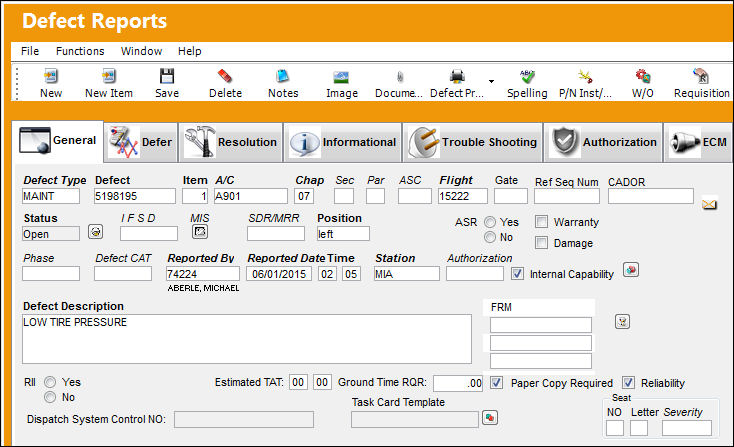Click the Requisition toolbar icon
734x447 pixels.
coord(701,76)
